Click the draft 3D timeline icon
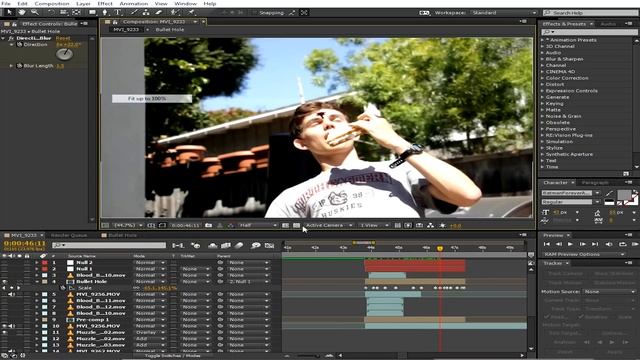Viewport: 640px width, 360px height. [196, 245]
